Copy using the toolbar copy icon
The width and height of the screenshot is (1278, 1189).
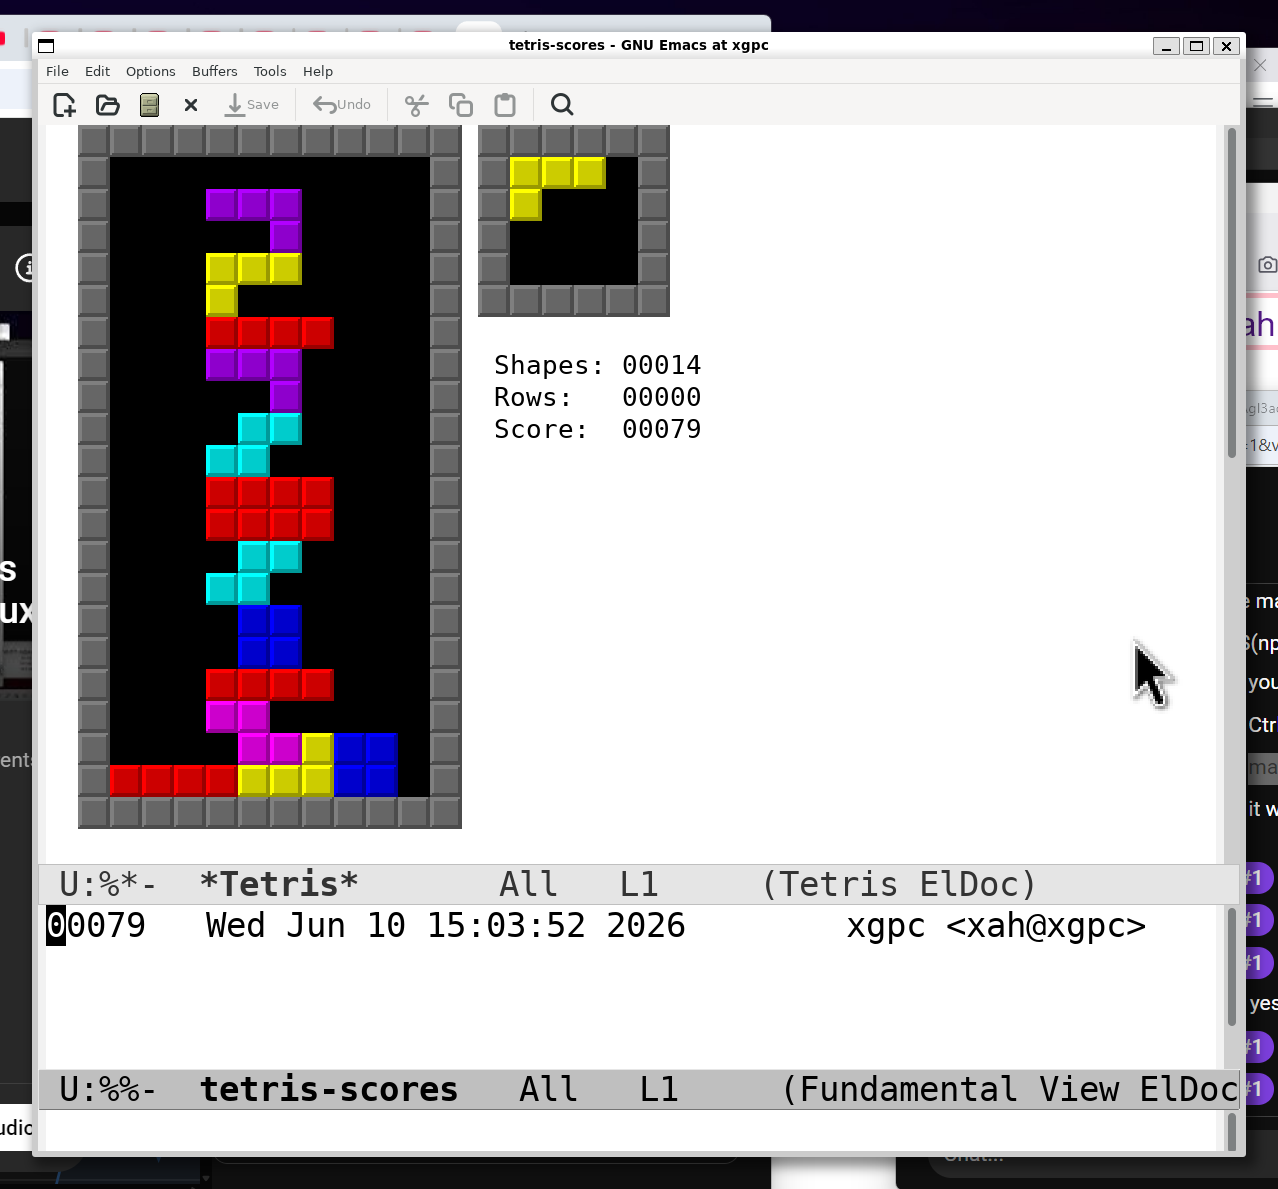(x=460, y=105)
